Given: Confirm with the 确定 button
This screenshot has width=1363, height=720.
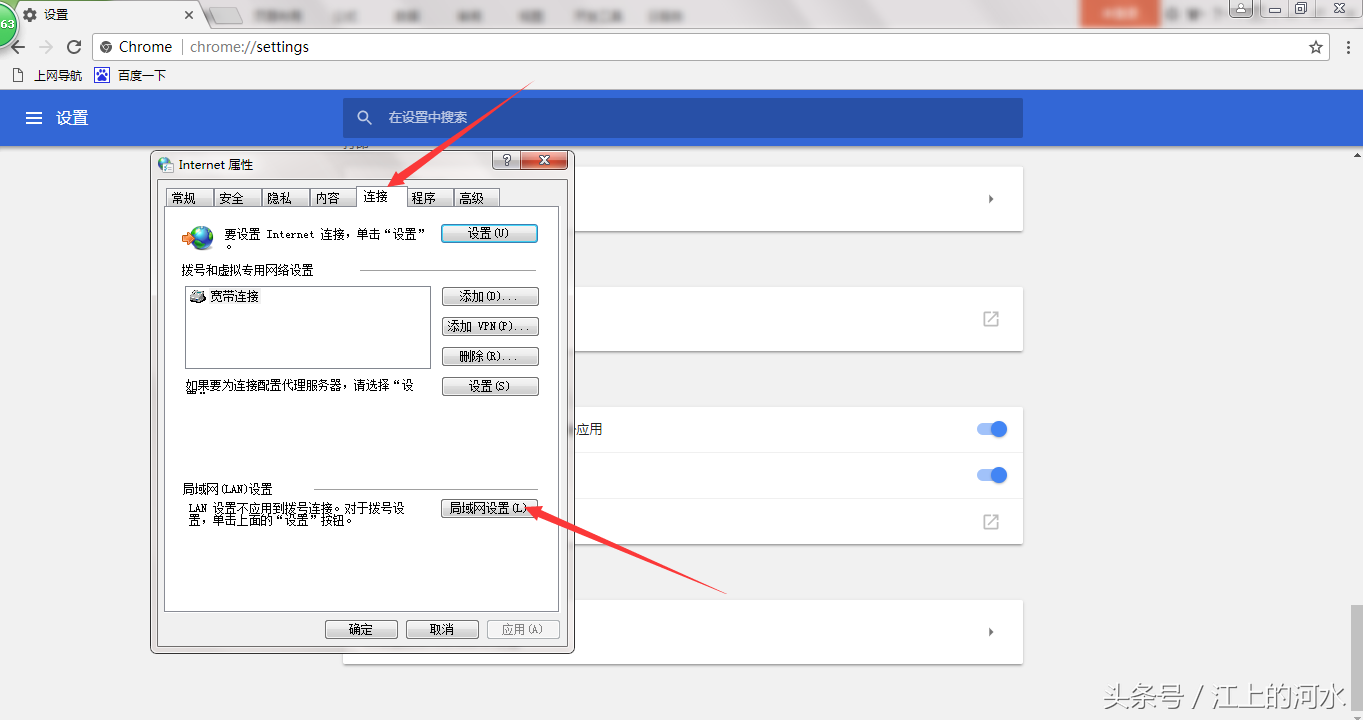Looking at the screenshot, I should [361, 629].
